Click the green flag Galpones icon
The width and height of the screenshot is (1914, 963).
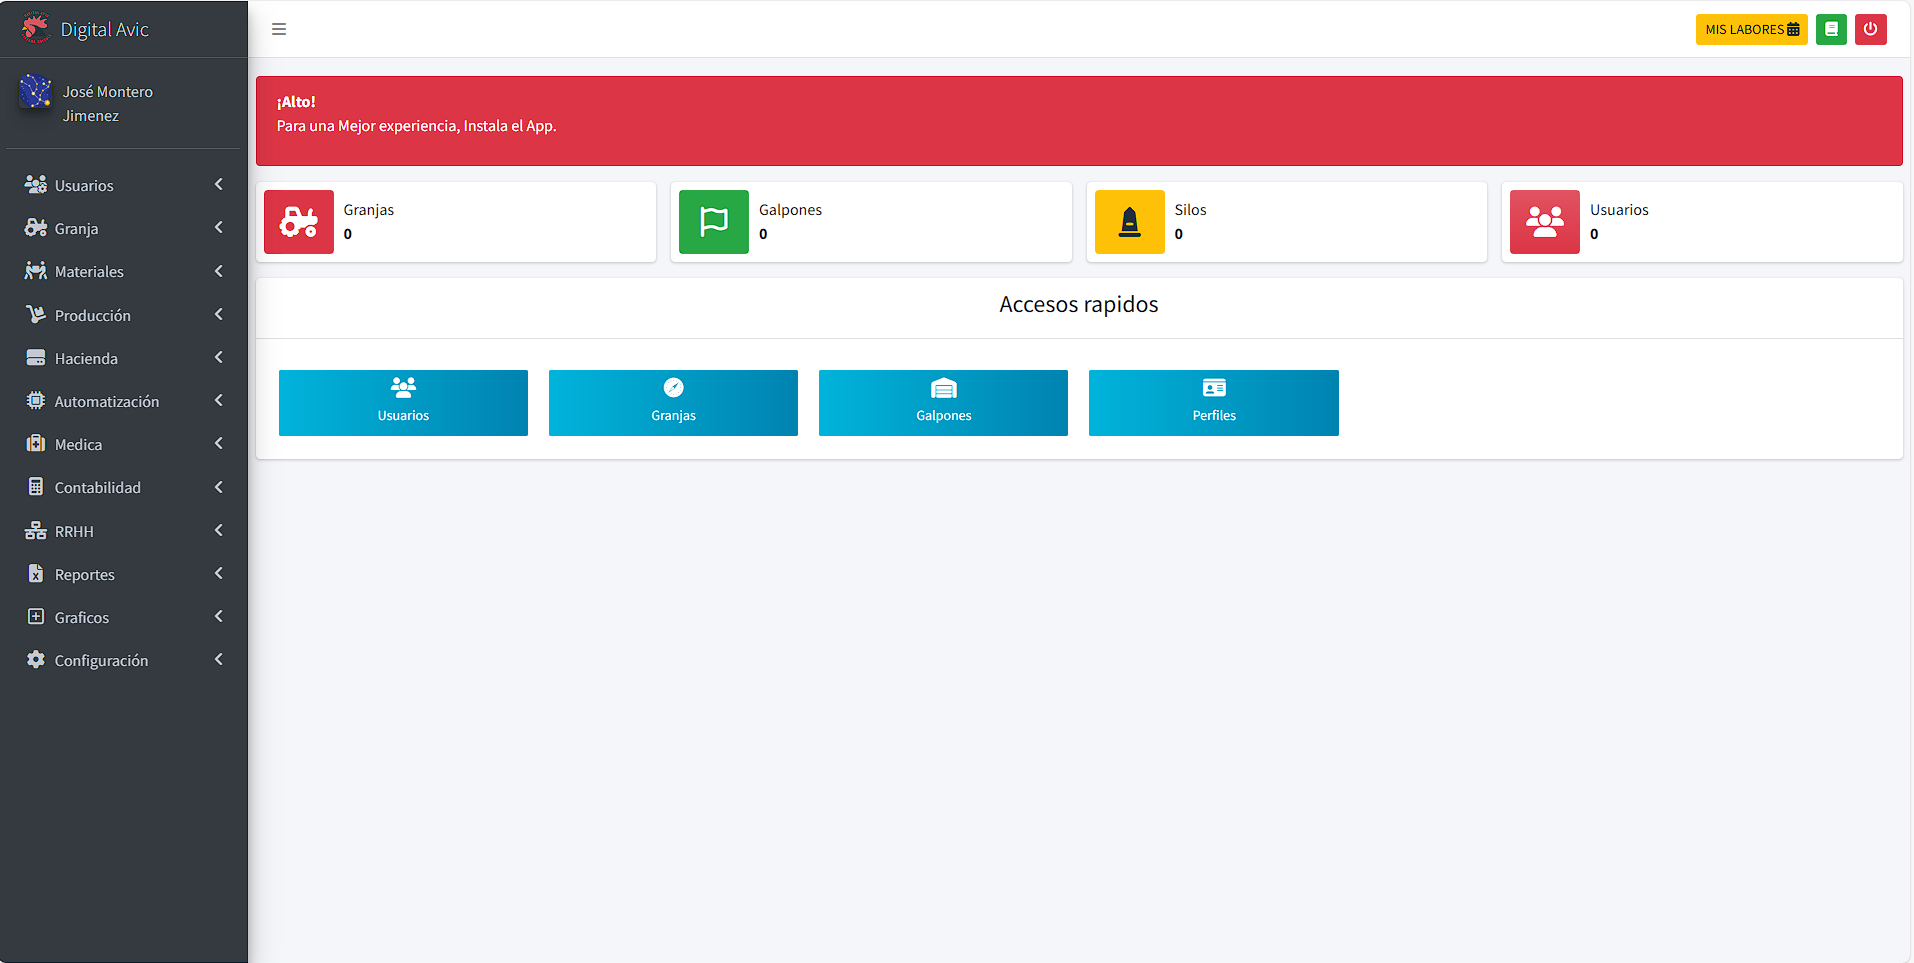click(x=714, y=222)
